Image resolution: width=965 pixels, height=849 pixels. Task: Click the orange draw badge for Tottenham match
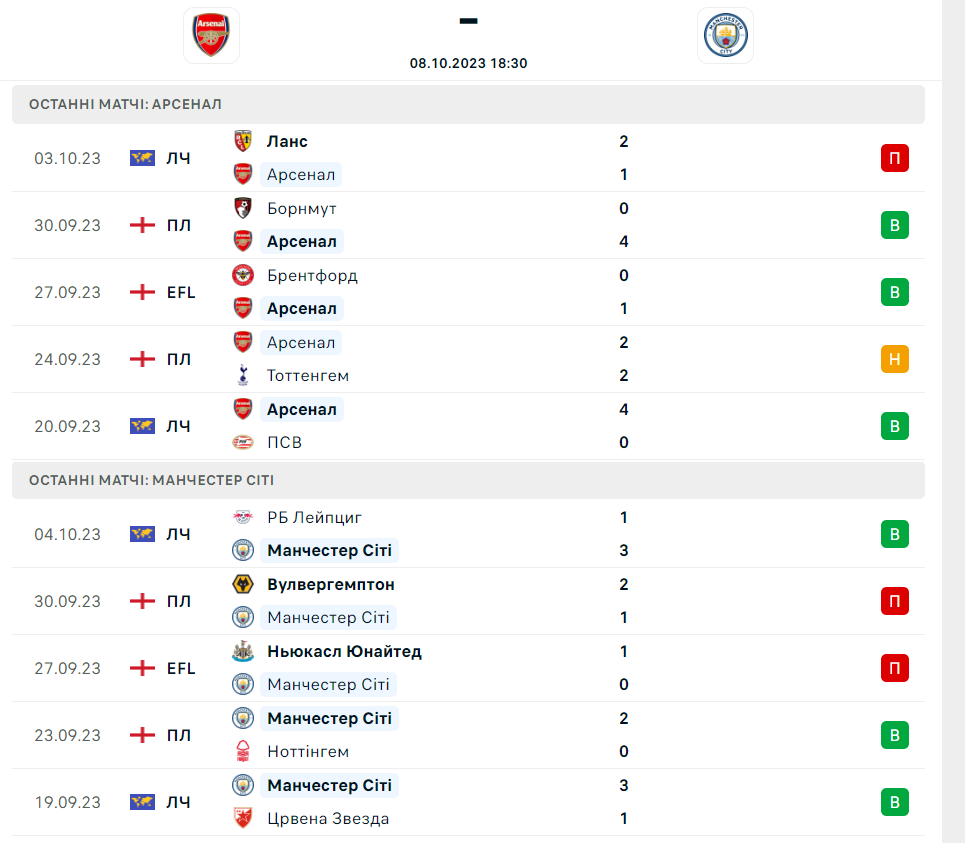click(894, 359)
